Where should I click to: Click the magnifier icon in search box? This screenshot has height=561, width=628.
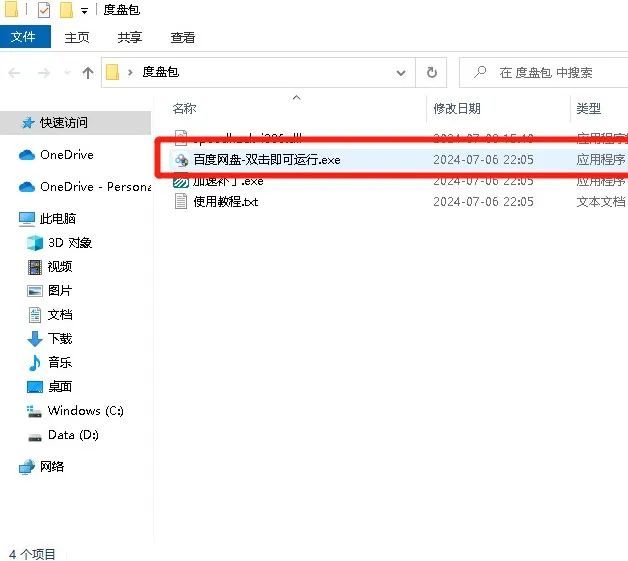pyautogui.click(x=479, y=72)
